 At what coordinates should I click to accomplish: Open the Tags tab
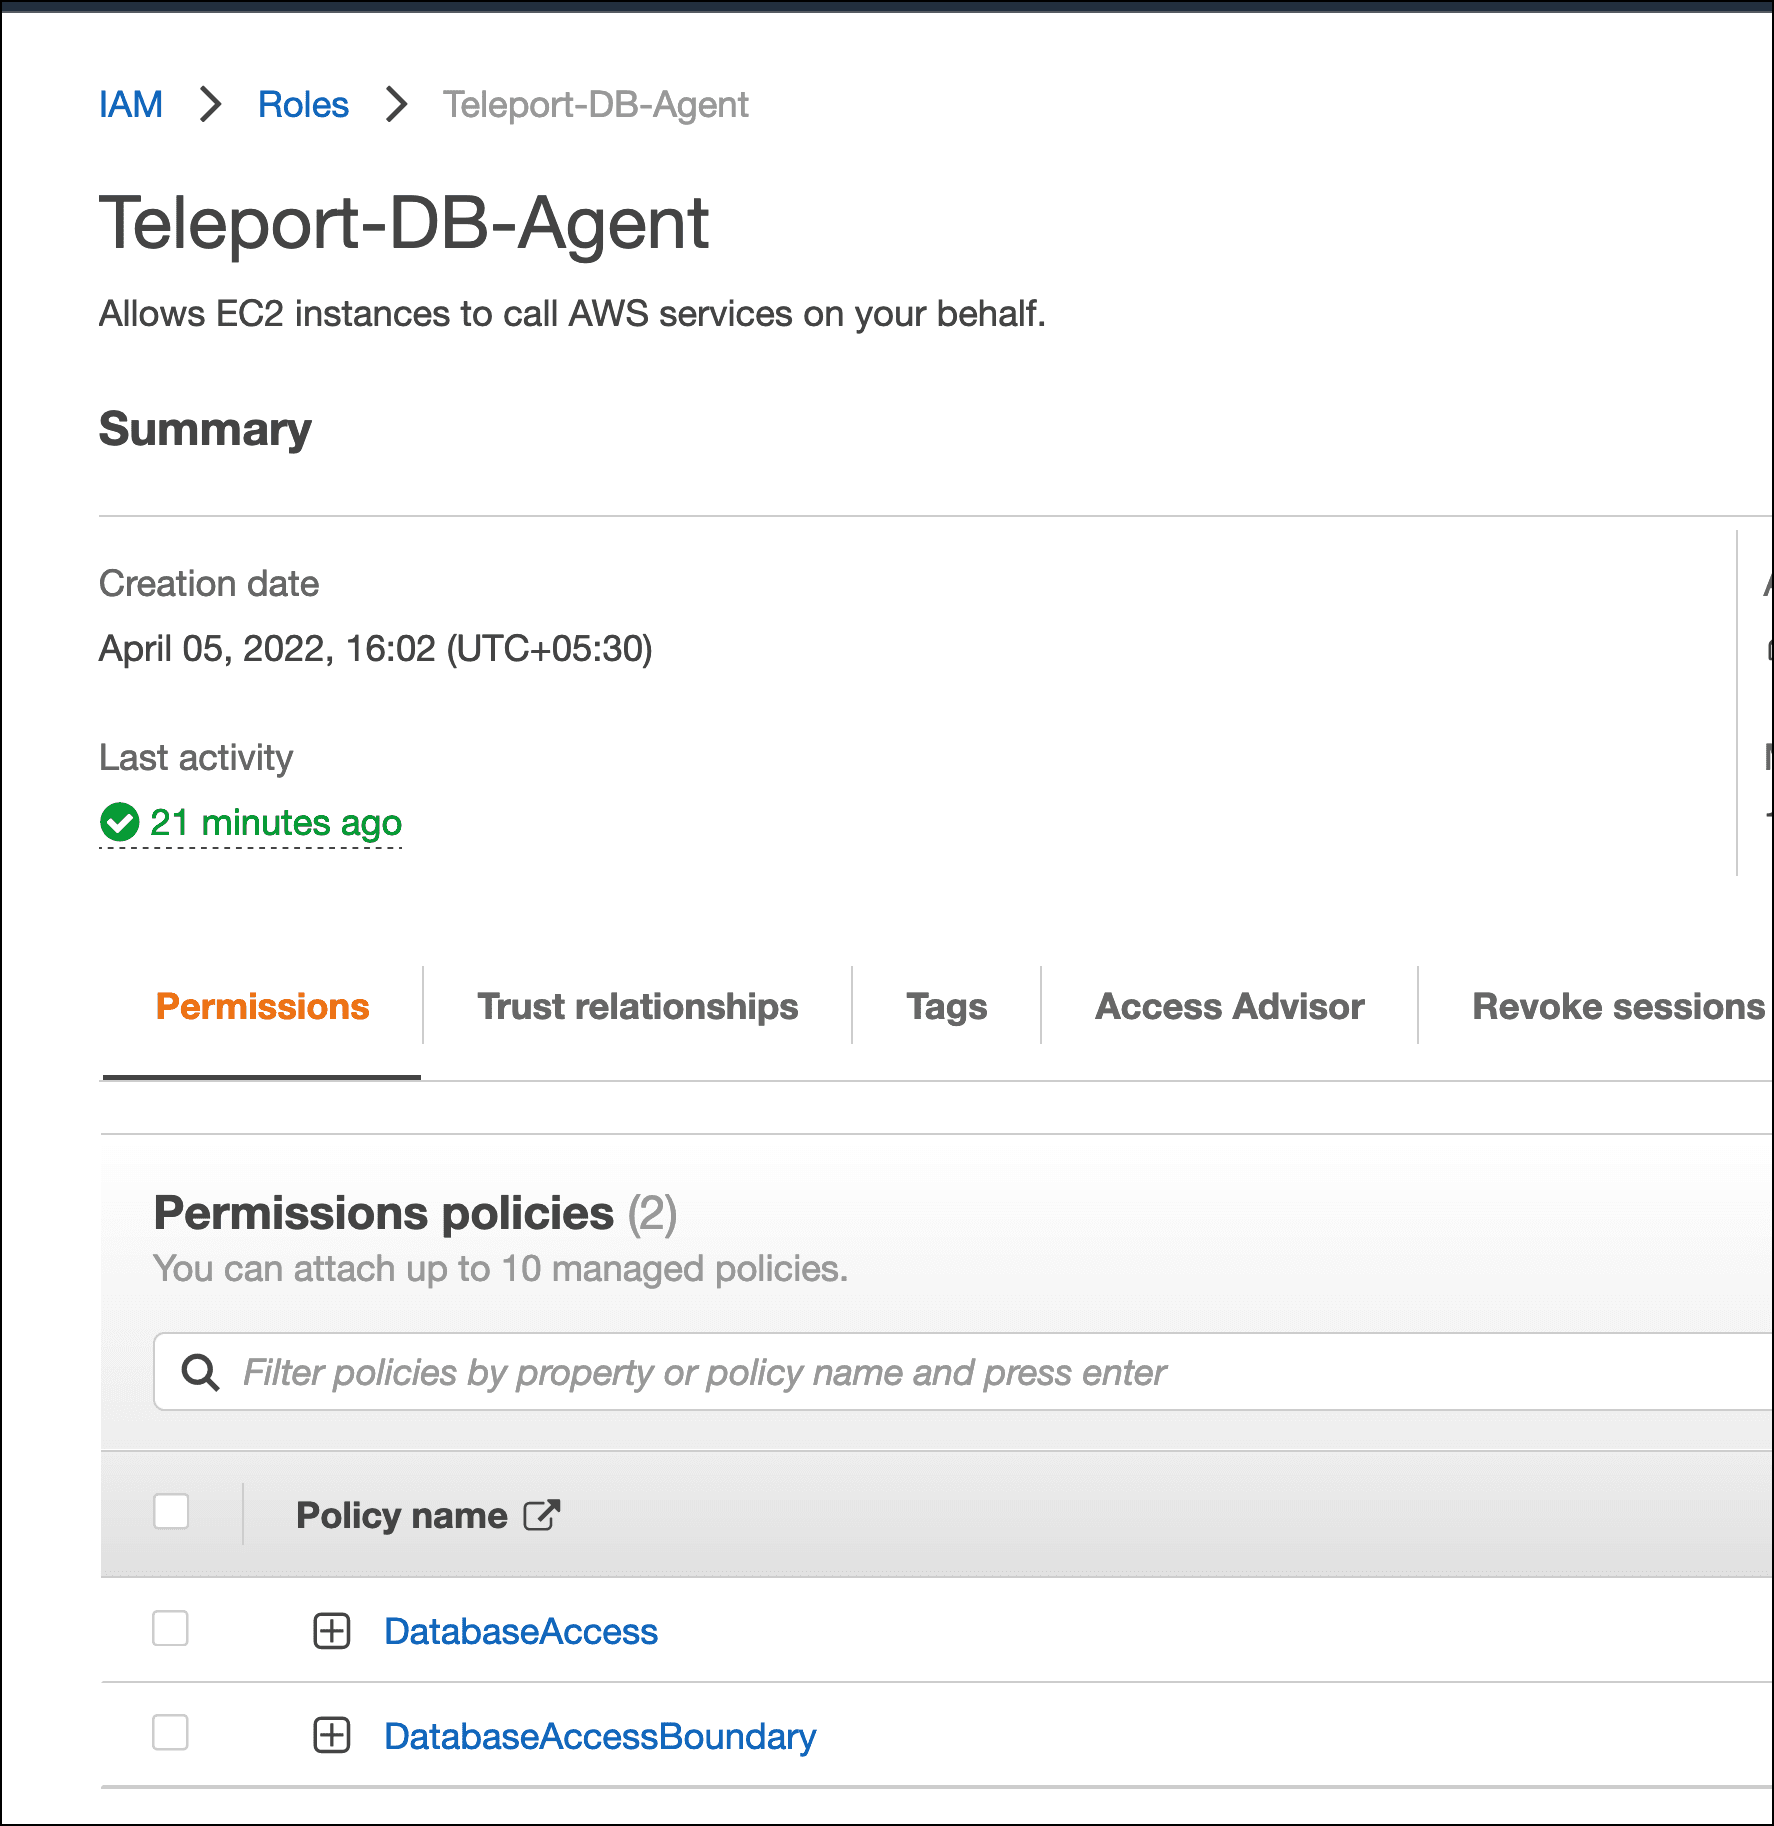945,1006
